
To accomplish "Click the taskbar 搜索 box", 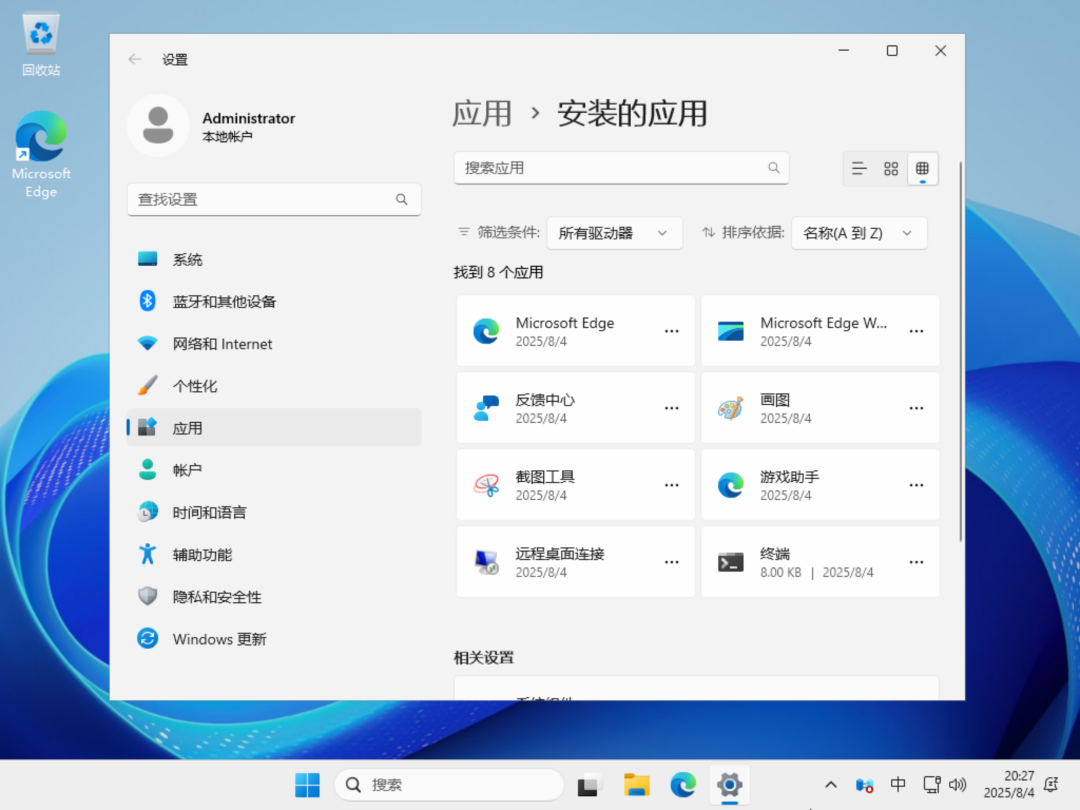I will 449,785.
